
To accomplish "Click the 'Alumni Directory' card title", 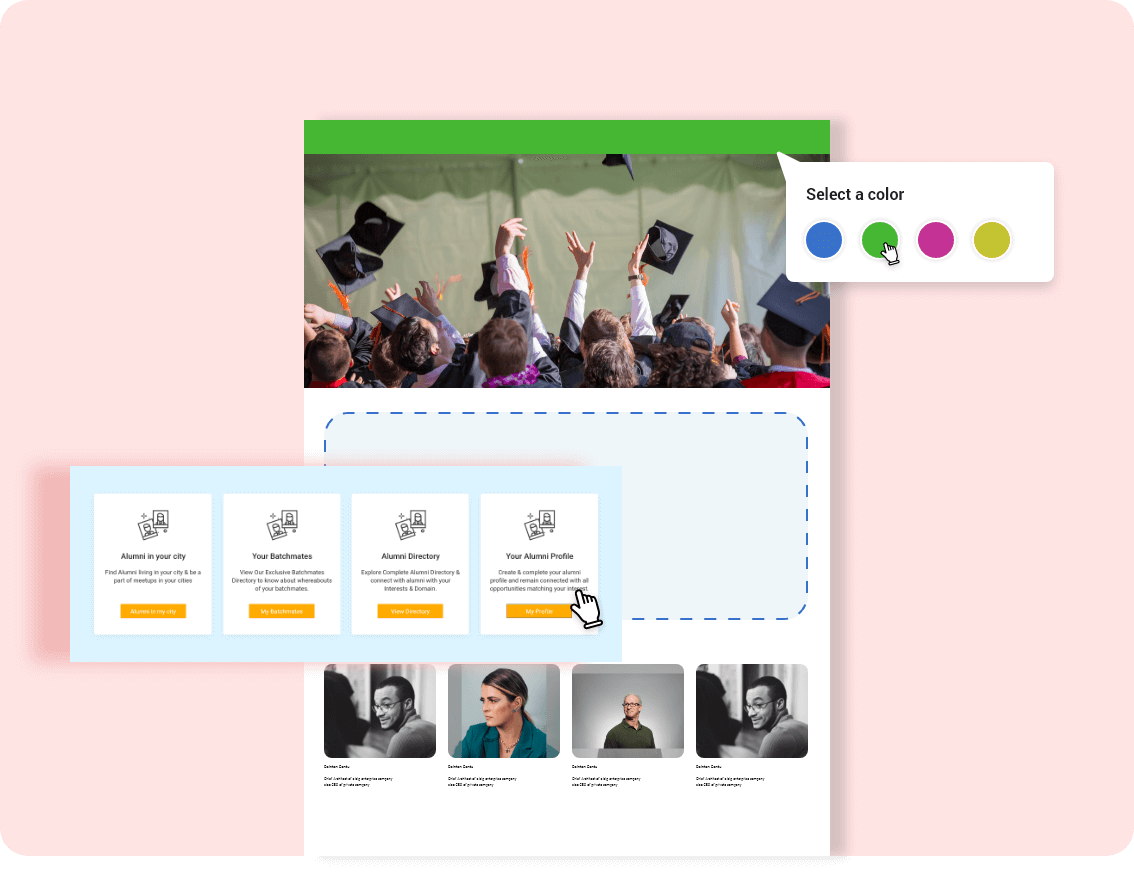I will 410,556.
